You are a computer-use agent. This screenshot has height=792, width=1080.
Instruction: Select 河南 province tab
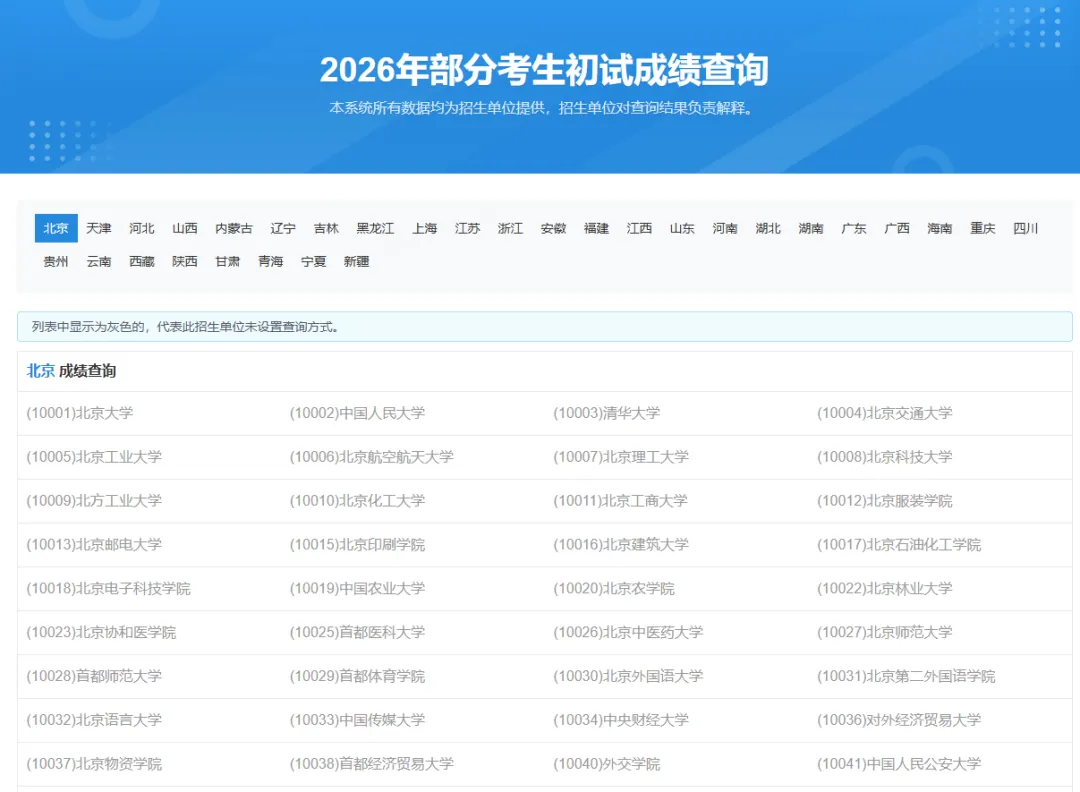tap(725, 228)
